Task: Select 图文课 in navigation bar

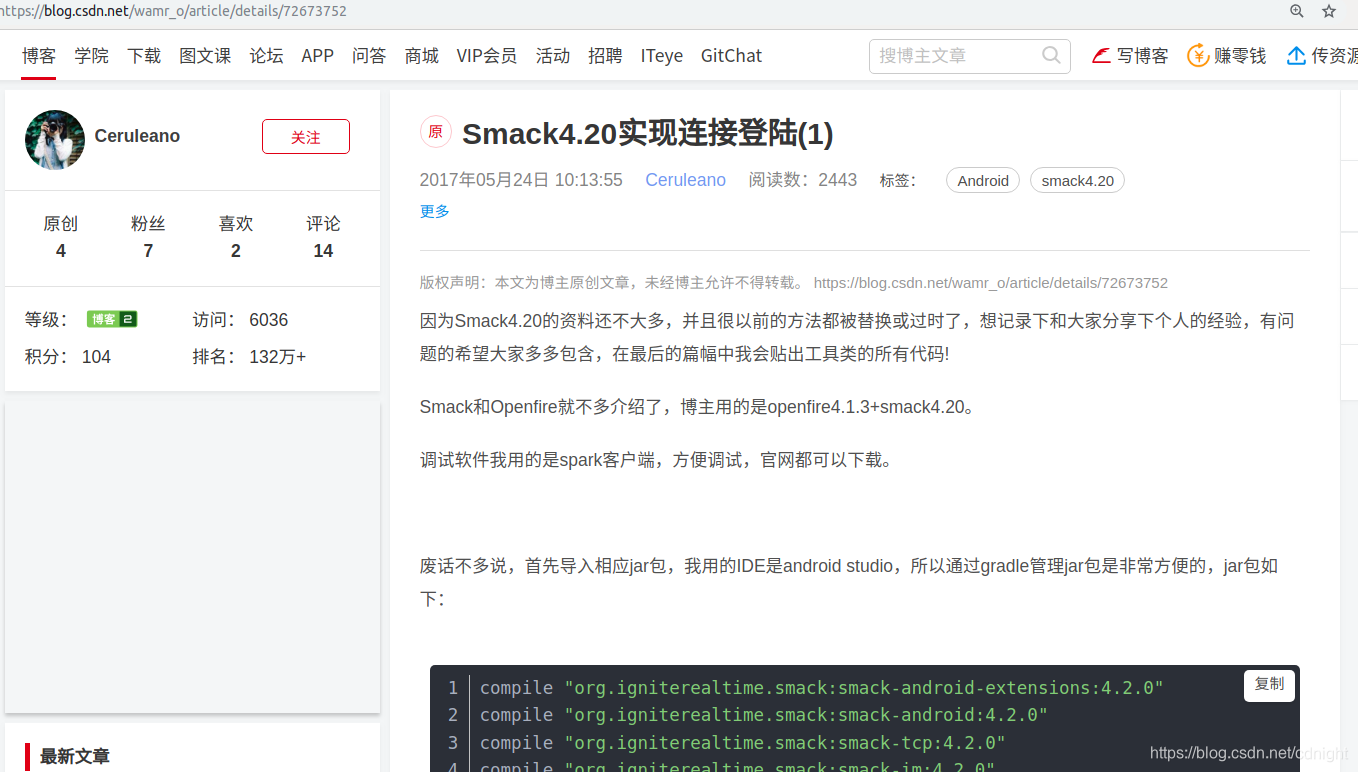Action: 205,56
